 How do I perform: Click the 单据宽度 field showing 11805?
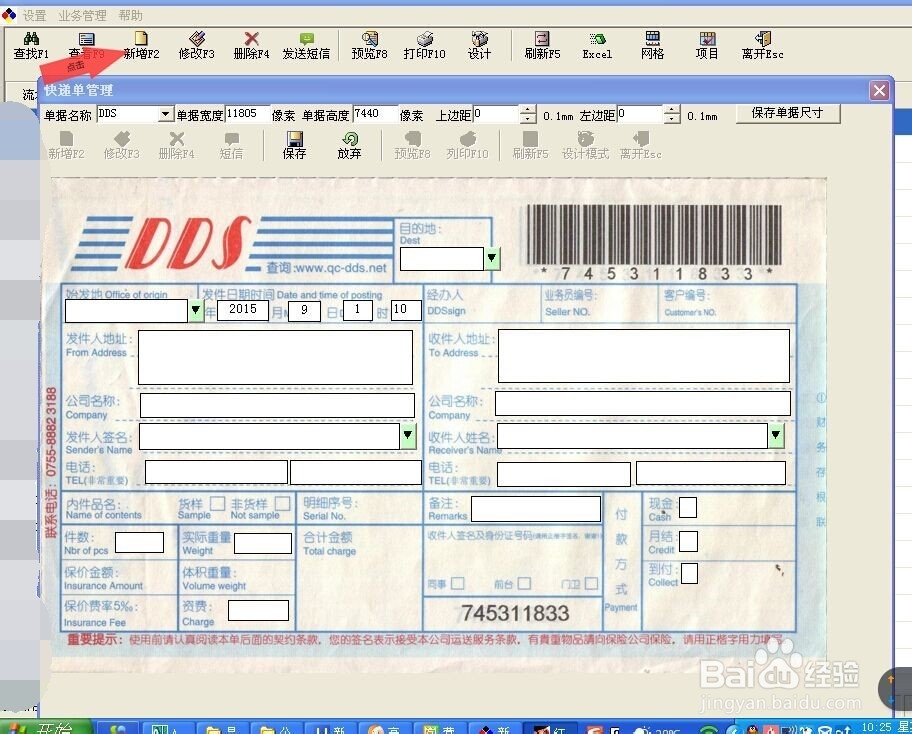(247, 114)
